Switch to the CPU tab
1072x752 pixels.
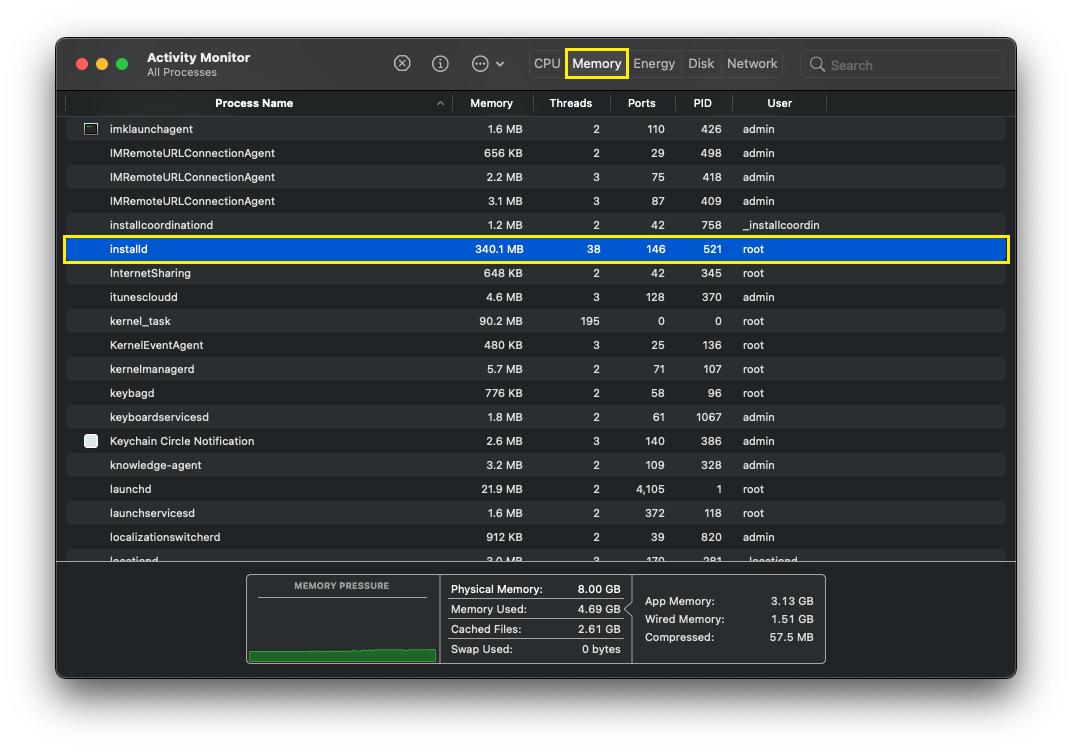click(547, 64)
